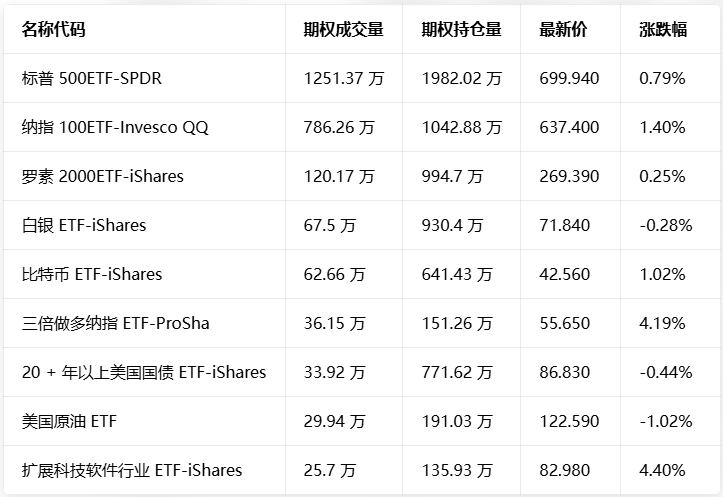Screen dimensions: 723x497
Task: Open 标普 500ETF-SPDR row
Action: click(91, 78)
